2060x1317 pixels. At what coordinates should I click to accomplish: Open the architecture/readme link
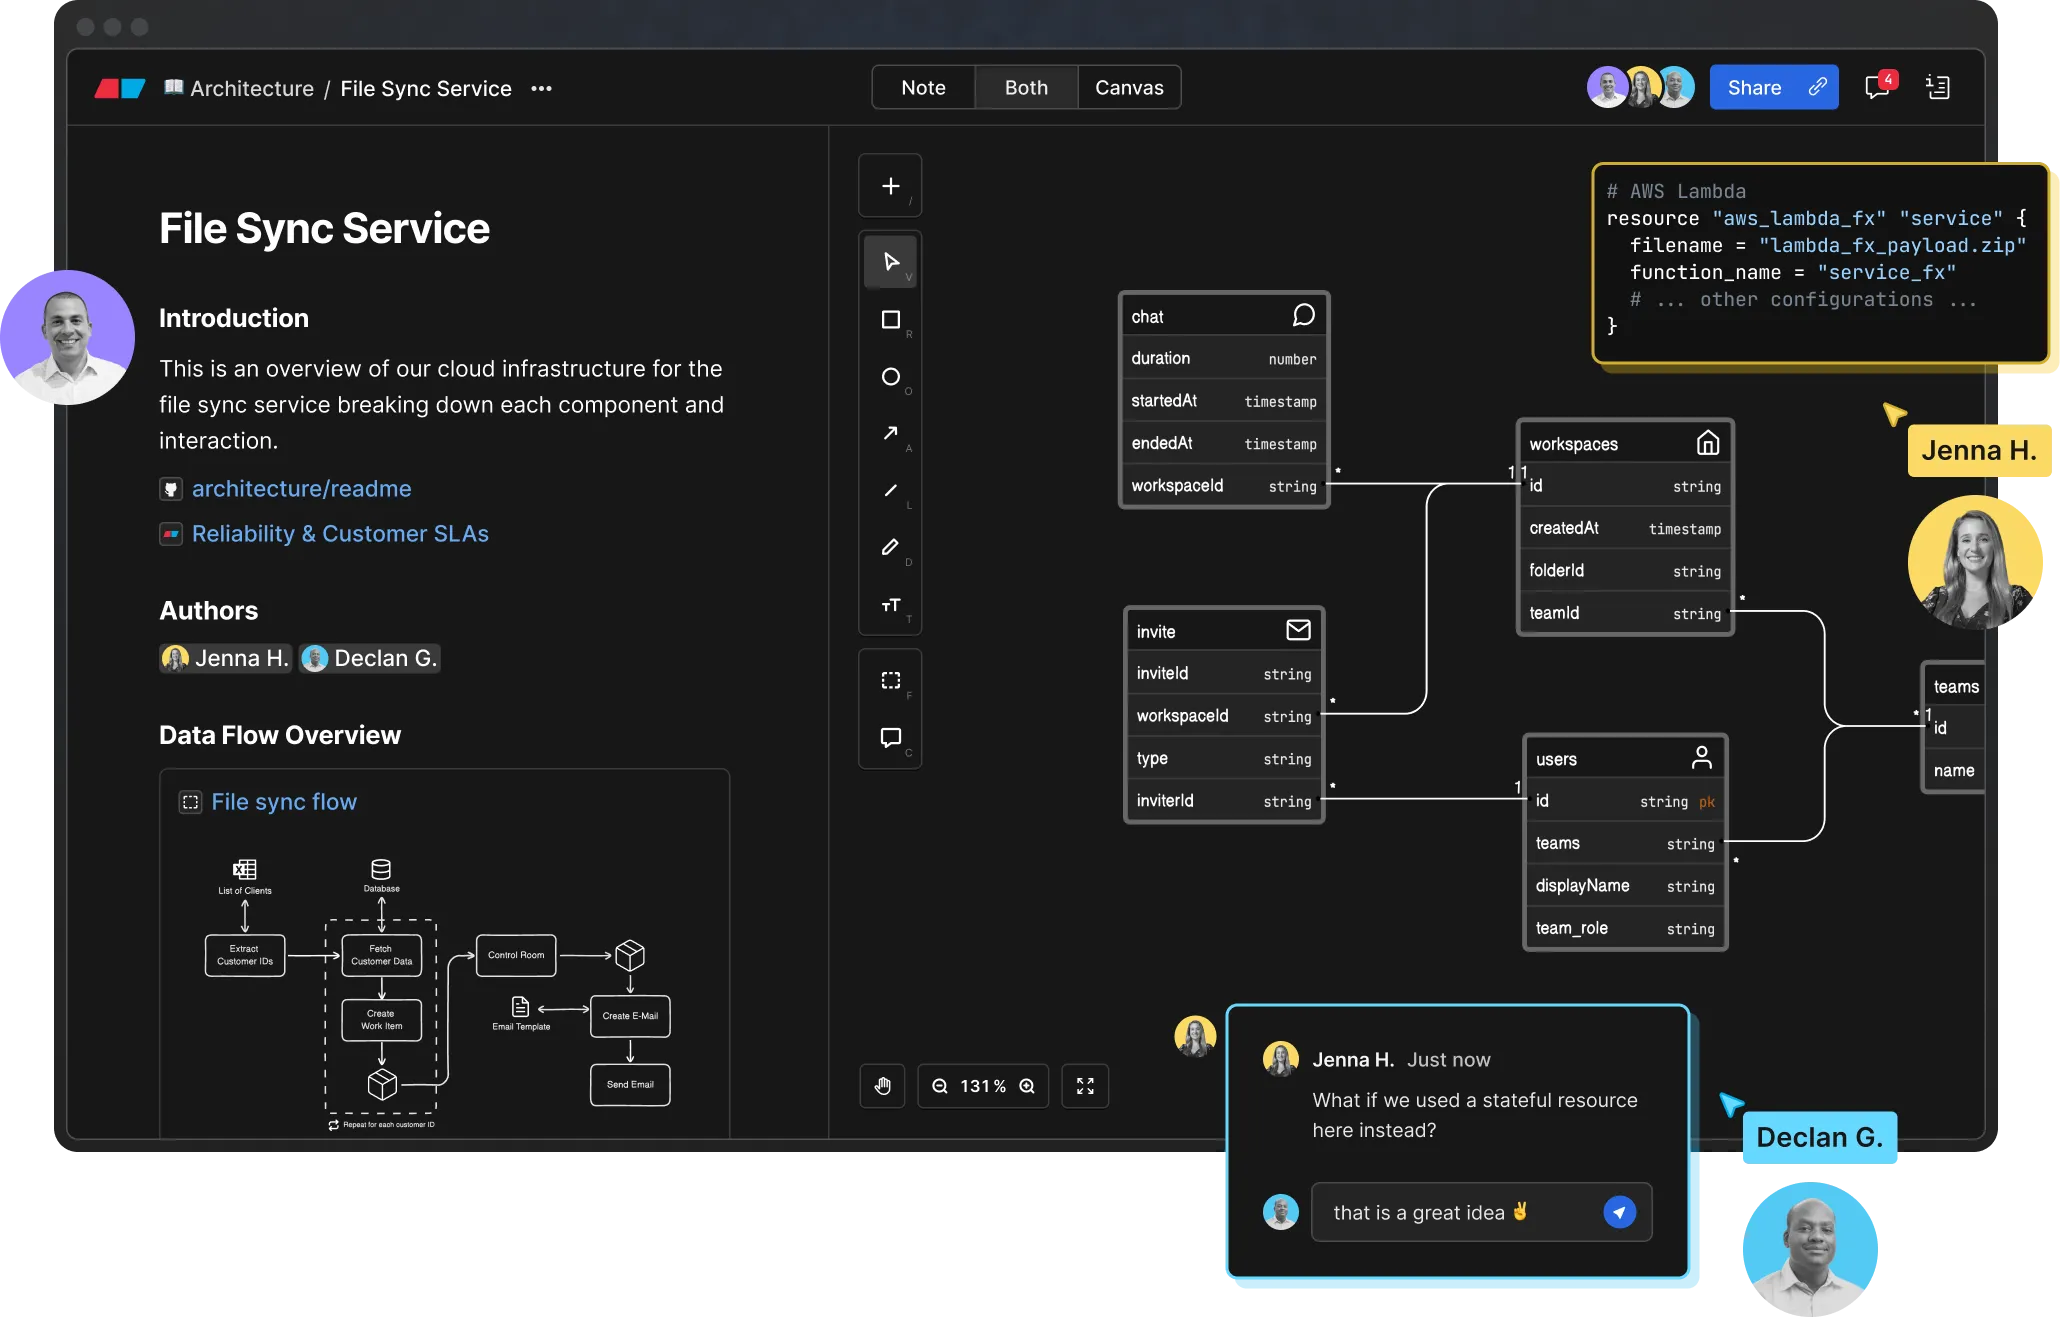point(301,489)
